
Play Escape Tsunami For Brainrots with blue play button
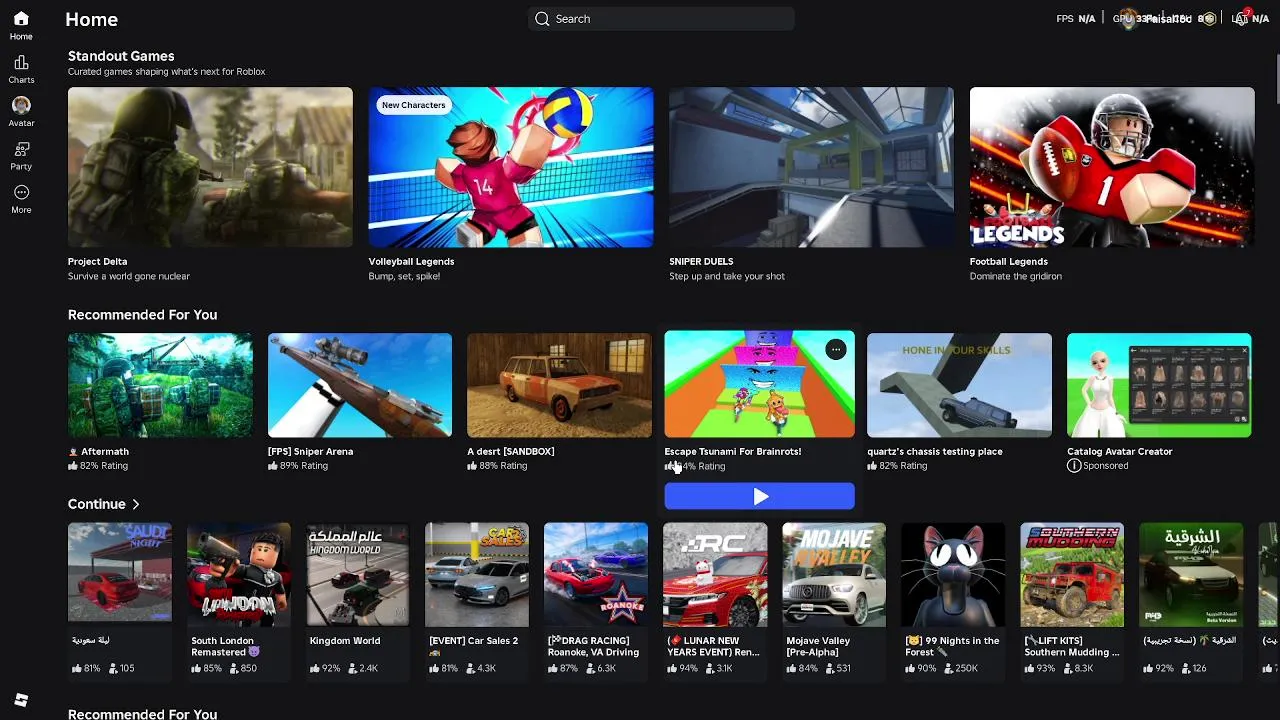(x=760, y=496)
